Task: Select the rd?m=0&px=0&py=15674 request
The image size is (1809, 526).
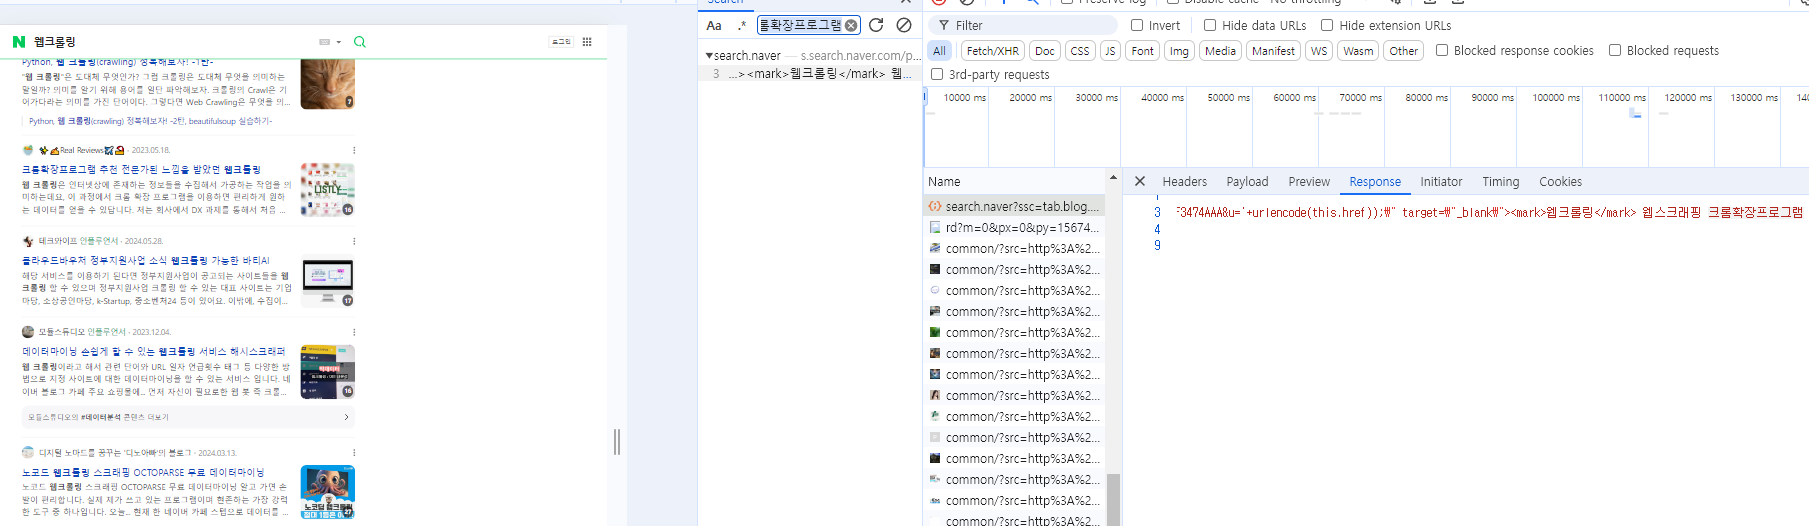Action: 1015,227
